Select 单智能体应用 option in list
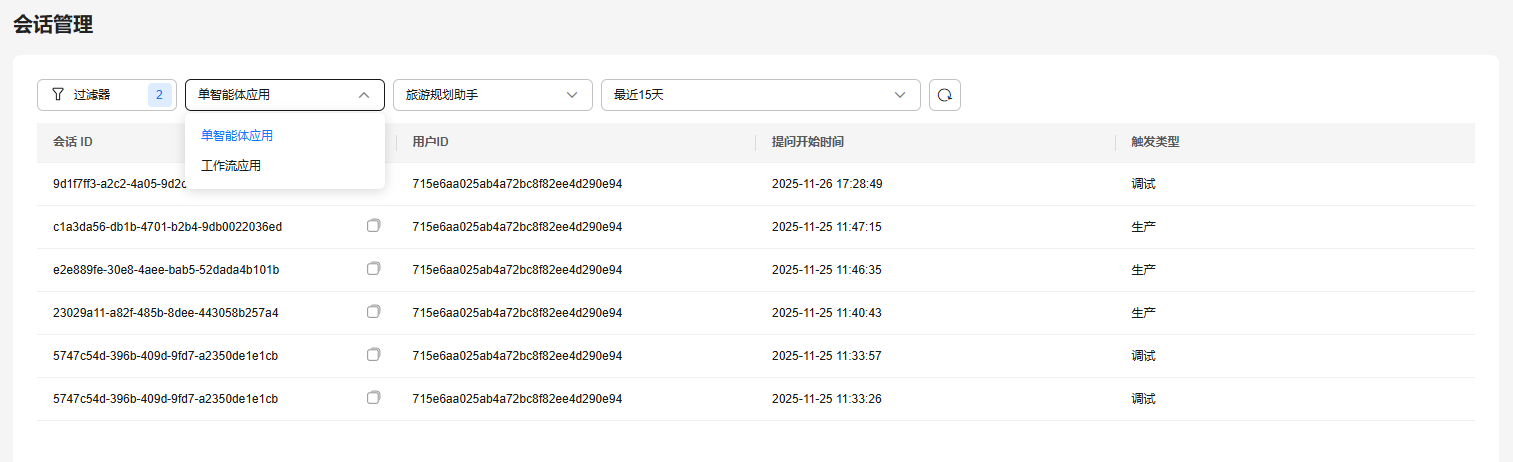The height and width of the screenshot is (462, 1513). tap(237, 136)
